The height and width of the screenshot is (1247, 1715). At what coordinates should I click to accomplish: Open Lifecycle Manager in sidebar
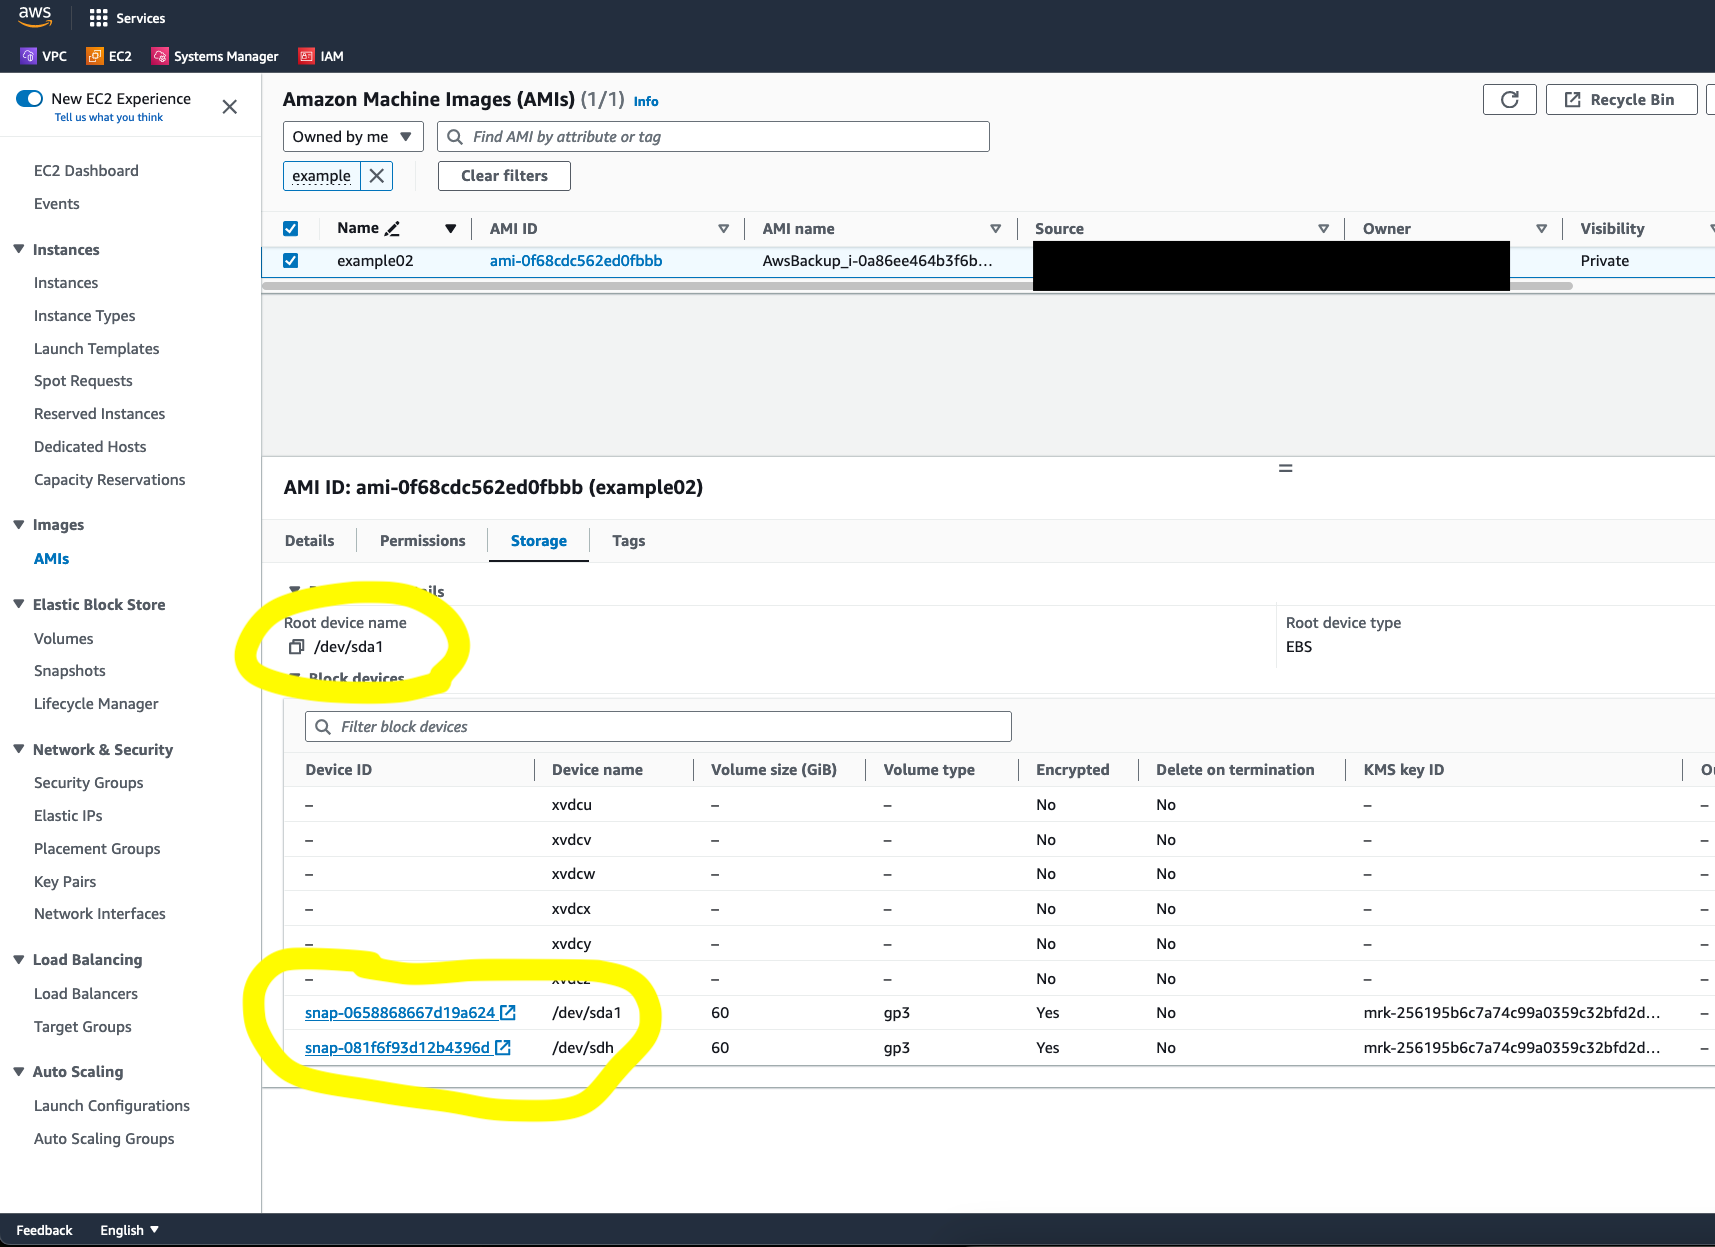96,704
